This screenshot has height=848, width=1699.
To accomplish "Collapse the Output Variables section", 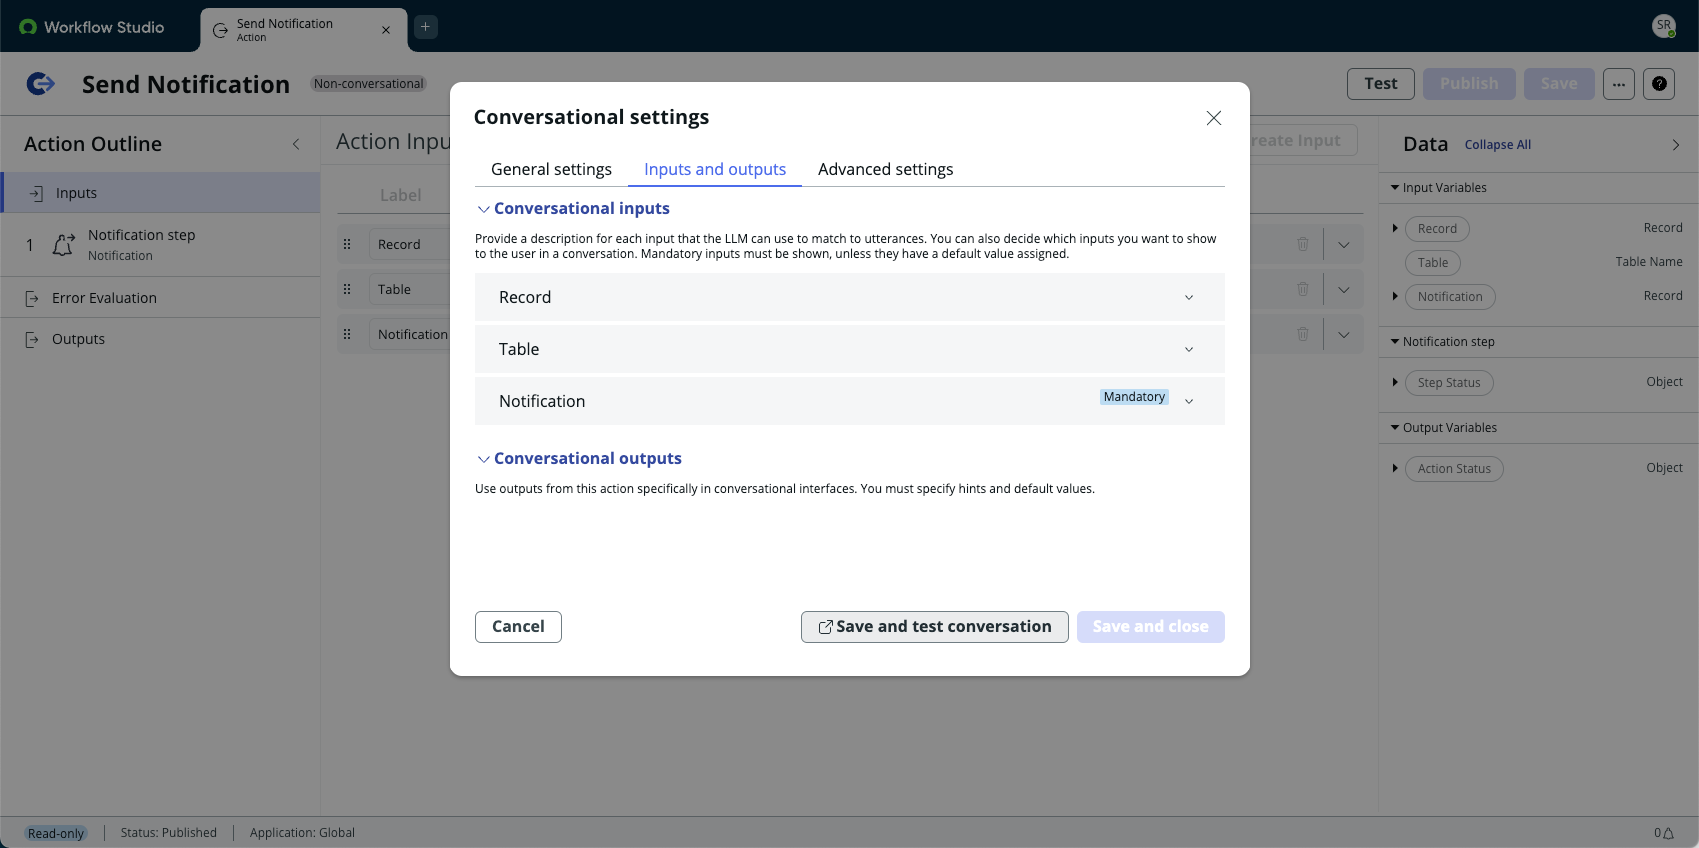I will 1395,428.
